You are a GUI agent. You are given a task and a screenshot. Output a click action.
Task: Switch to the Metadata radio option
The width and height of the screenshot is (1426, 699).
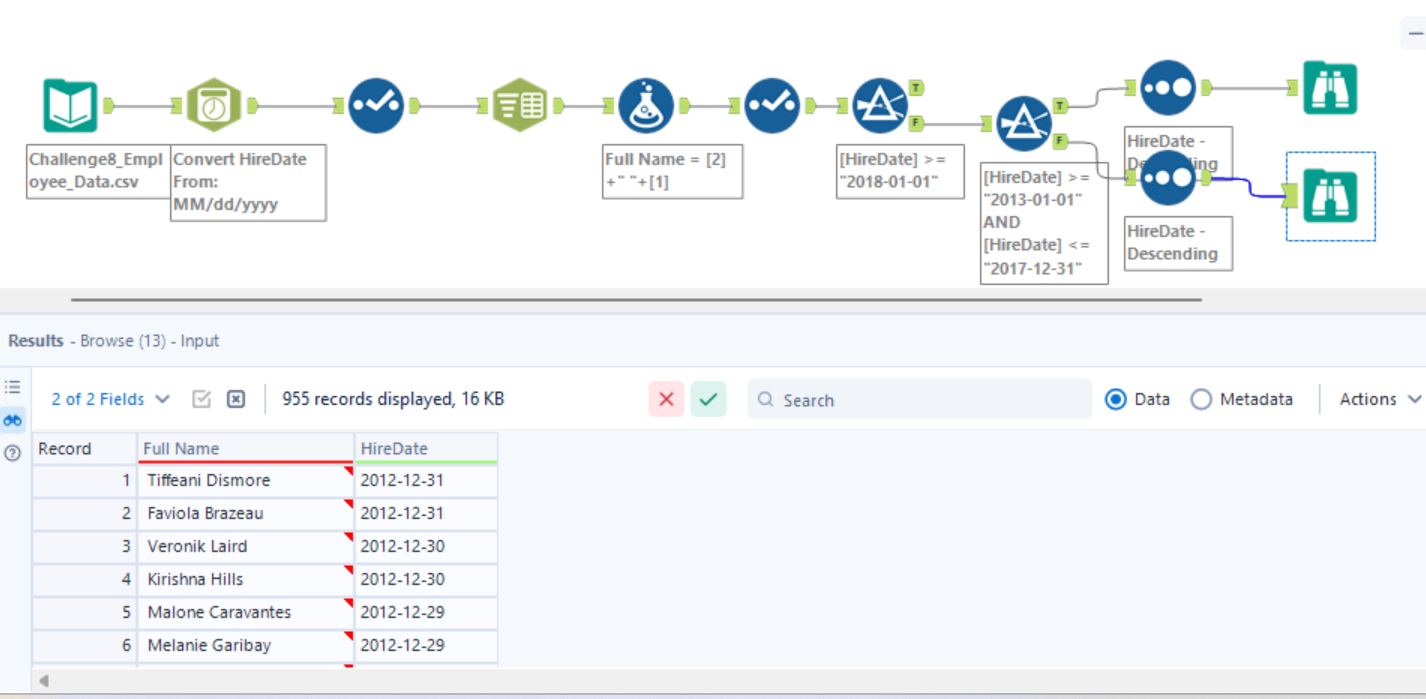pos(1201,399)
